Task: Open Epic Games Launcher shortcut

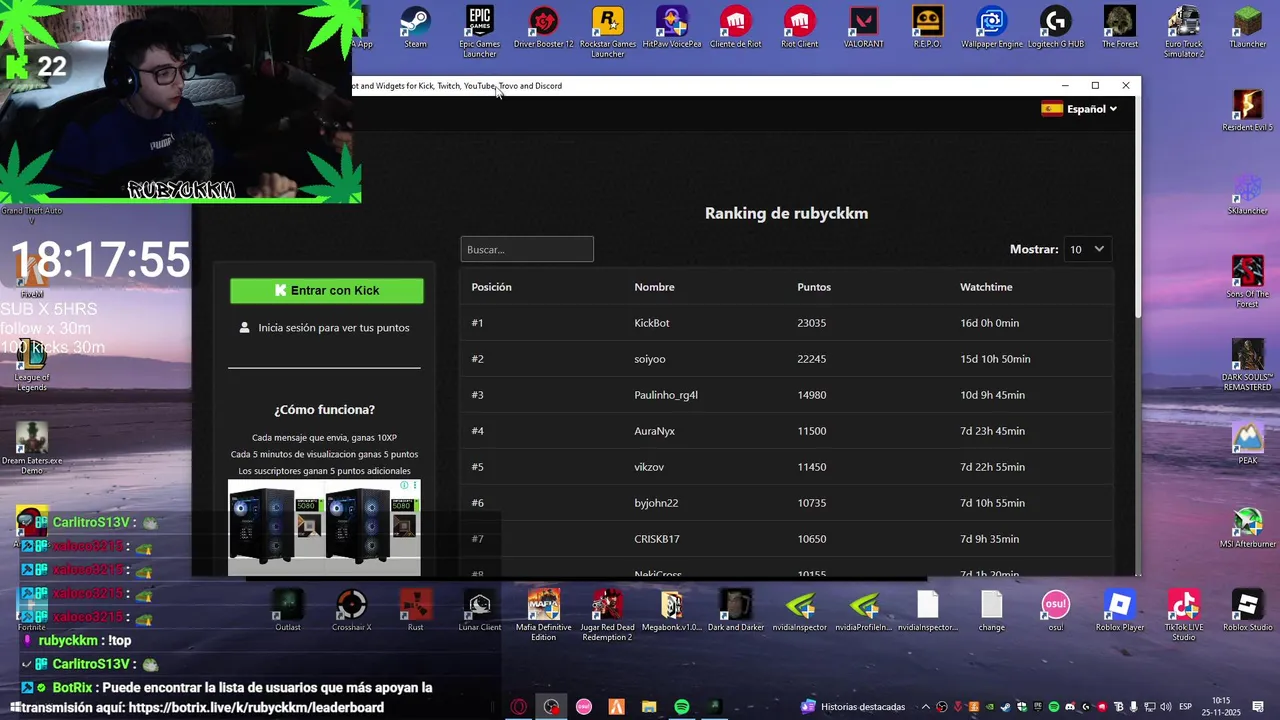Action: click(480, 31)
